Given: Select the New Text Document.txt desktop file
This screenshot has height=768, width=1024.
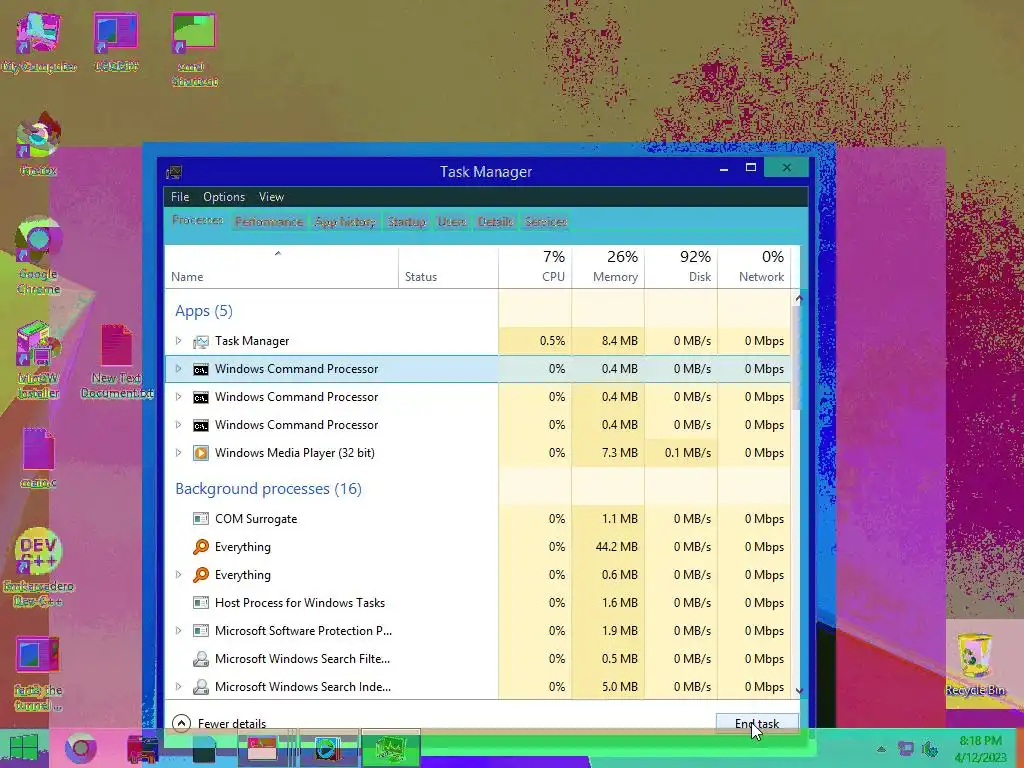Looking at the screenshot, I should pyautogui.click(x=116, y=361).
